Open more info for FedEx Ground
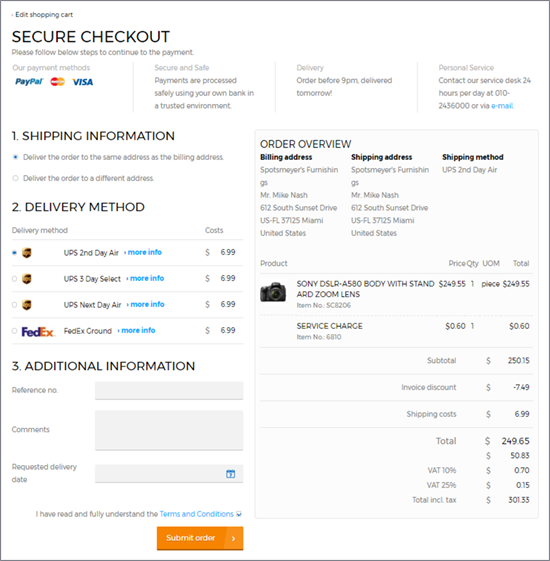Image resolution: width=550 pixels, height=561 pixels. tap(136, 331)
